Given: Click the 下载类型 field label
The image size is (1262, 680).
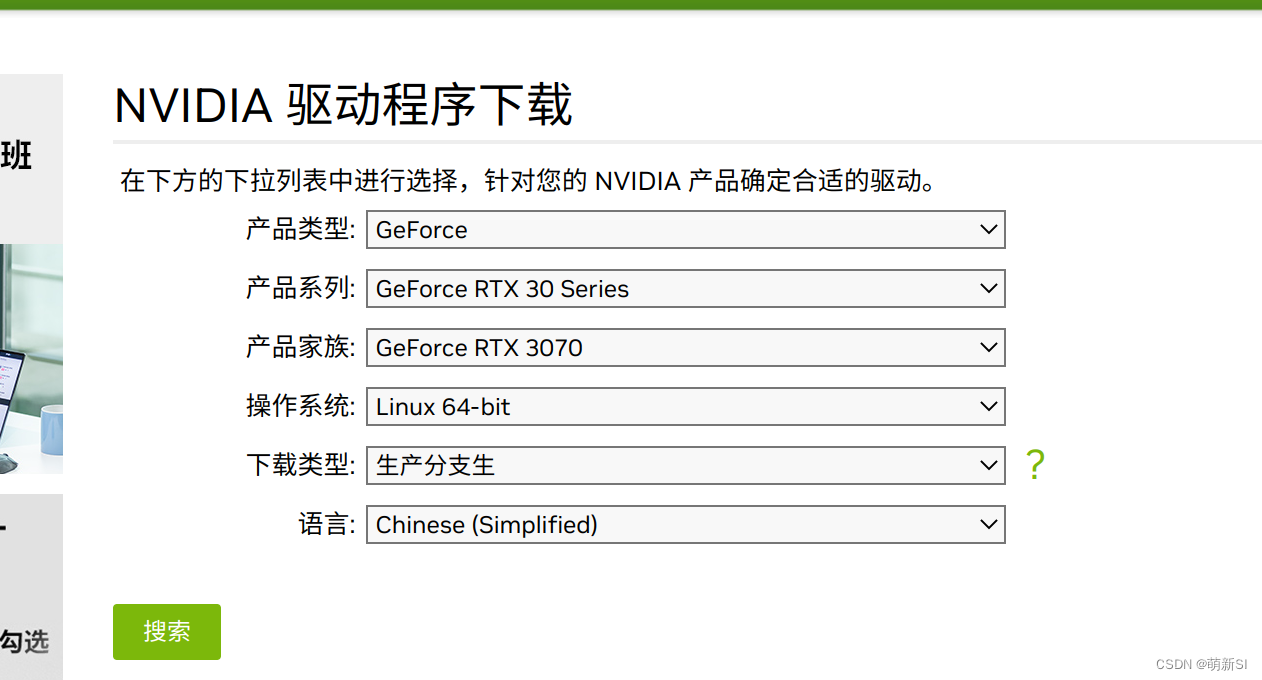Looking at the screenshot, I should [300, 465].
